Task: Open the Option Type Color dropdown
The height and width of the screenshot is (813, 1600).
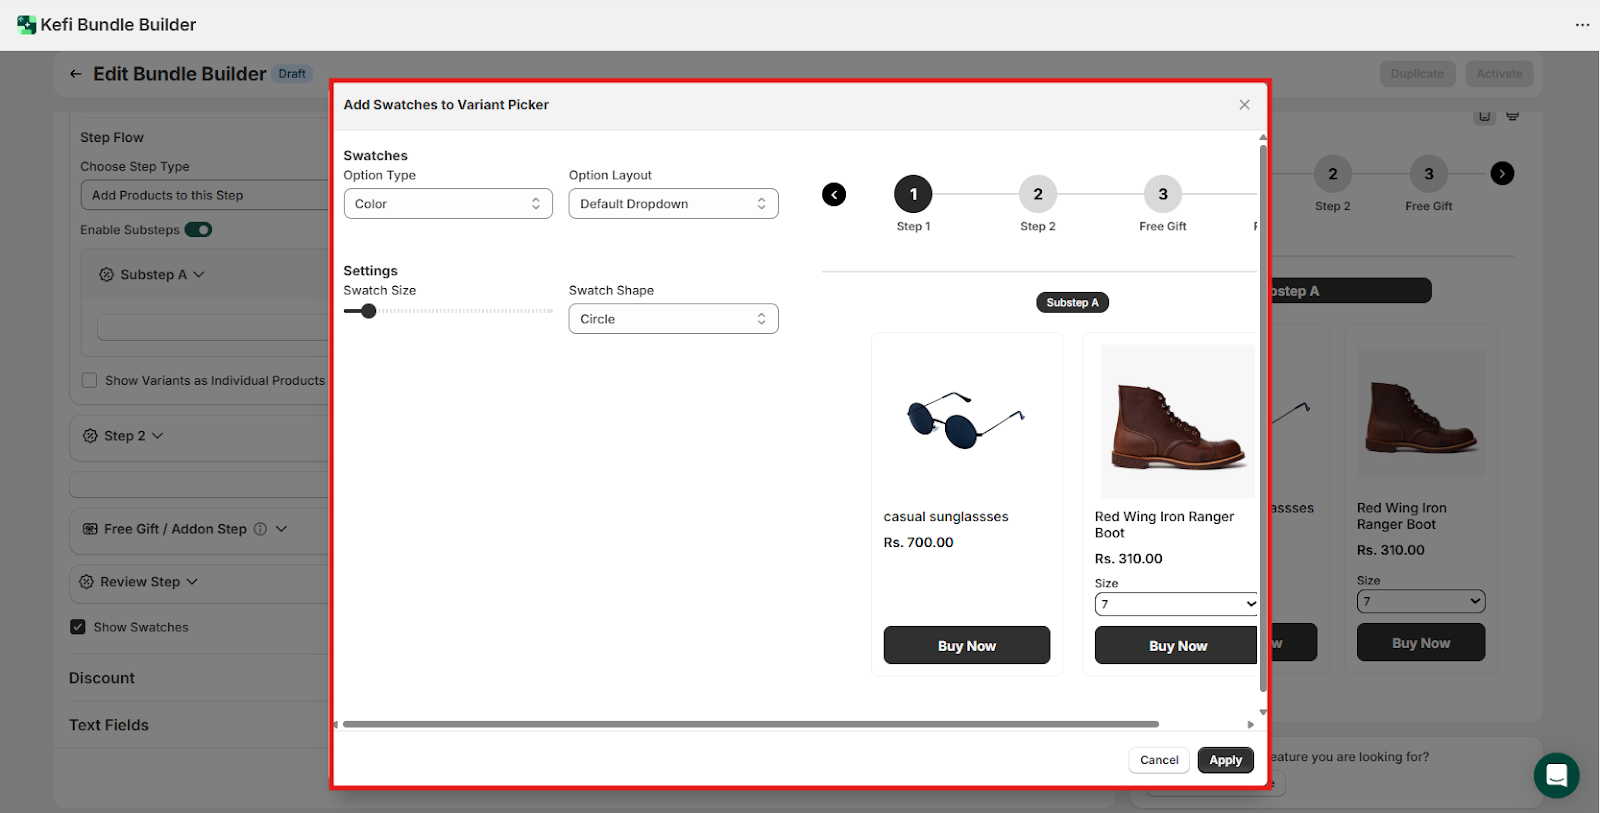Action: [447, 204]
